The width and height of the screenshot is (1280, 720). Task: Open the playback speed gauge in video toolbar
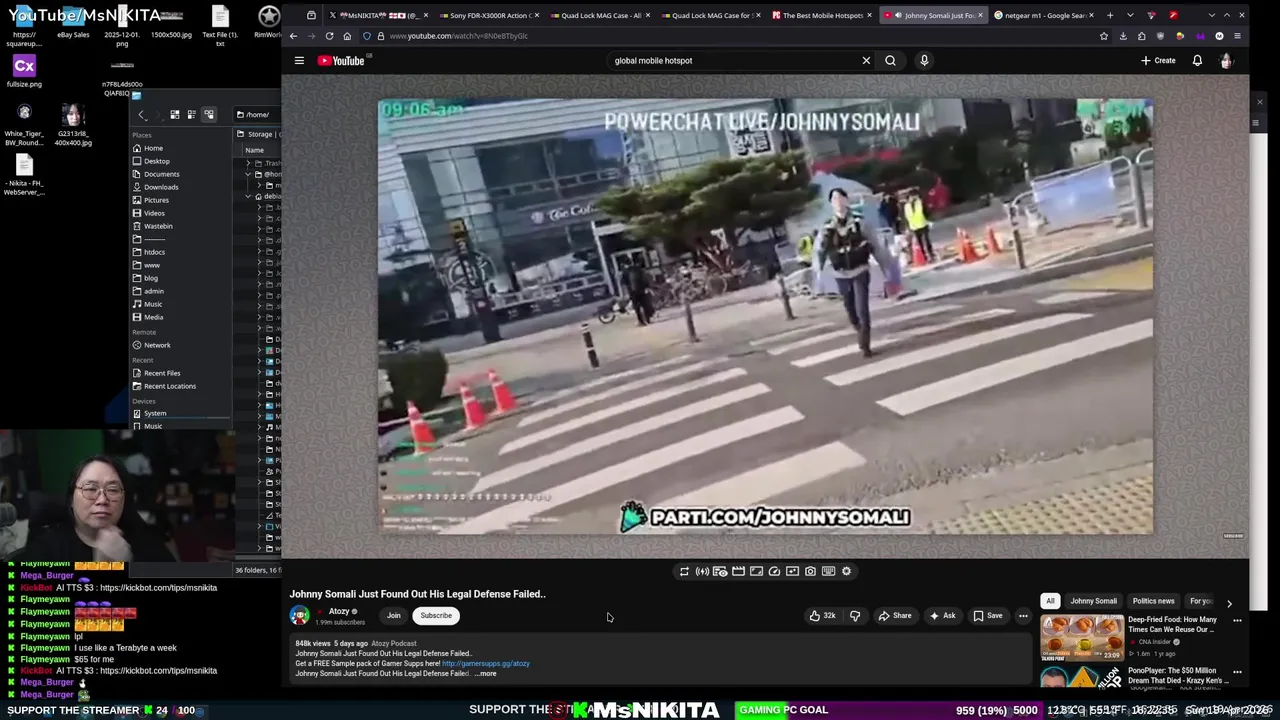click(x=774, y=571)
